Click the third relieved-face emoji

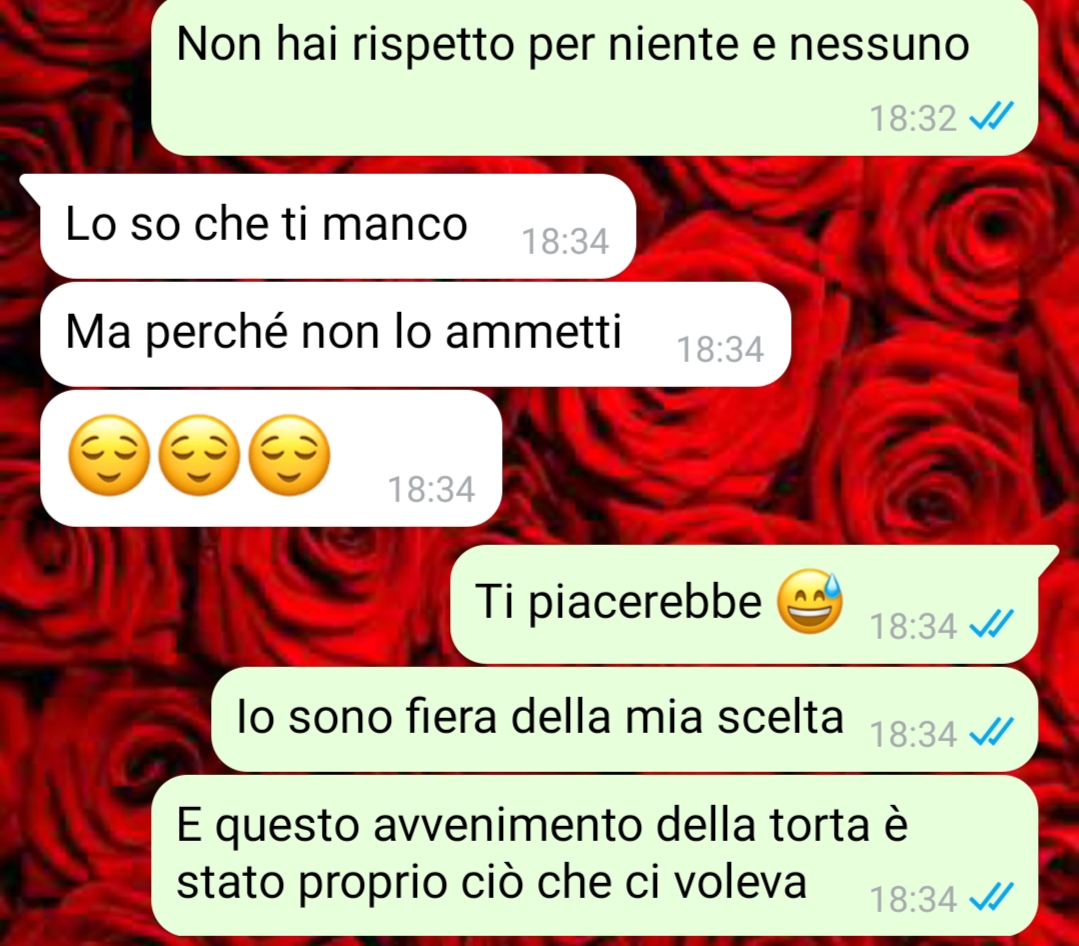tap(289, 455)
